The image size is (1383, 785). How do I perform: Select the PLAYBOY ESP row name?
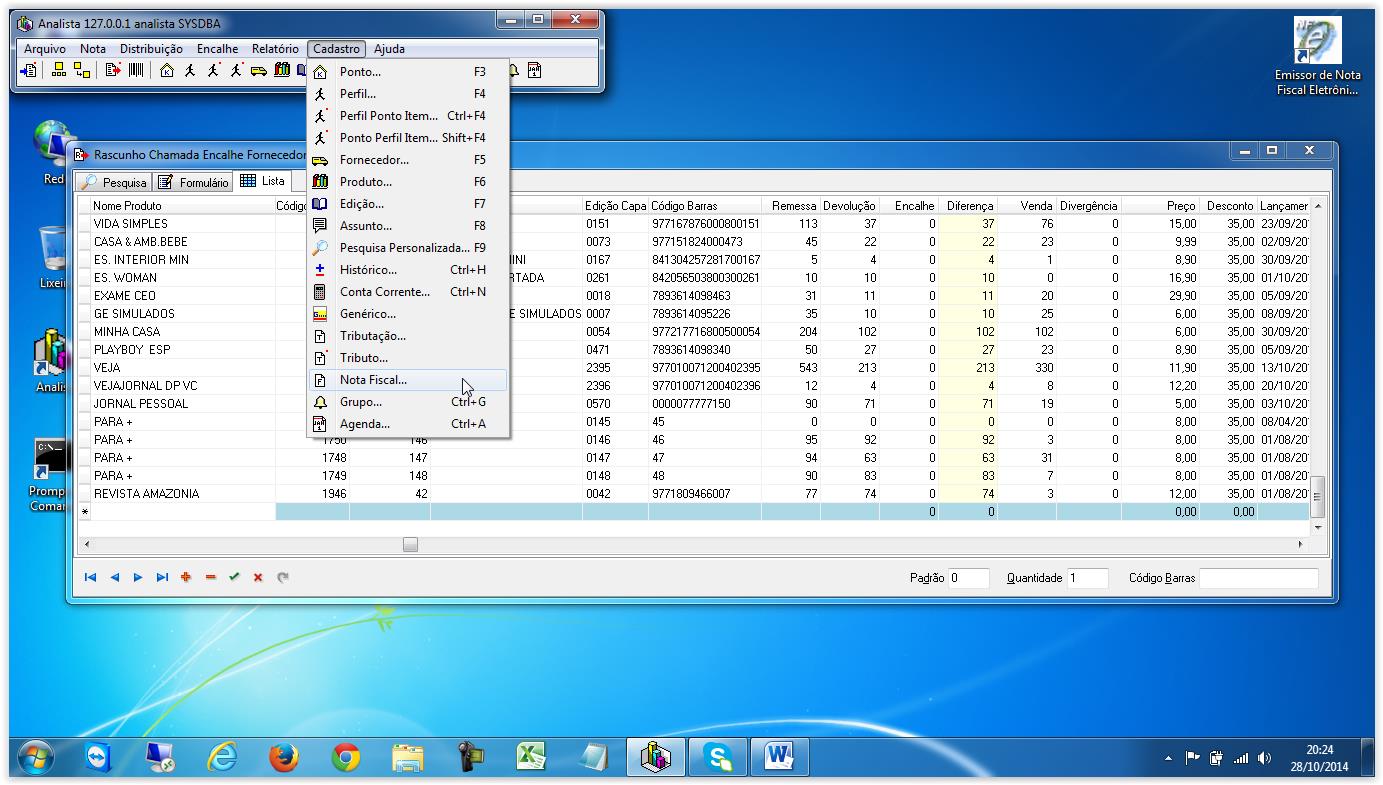132,350
